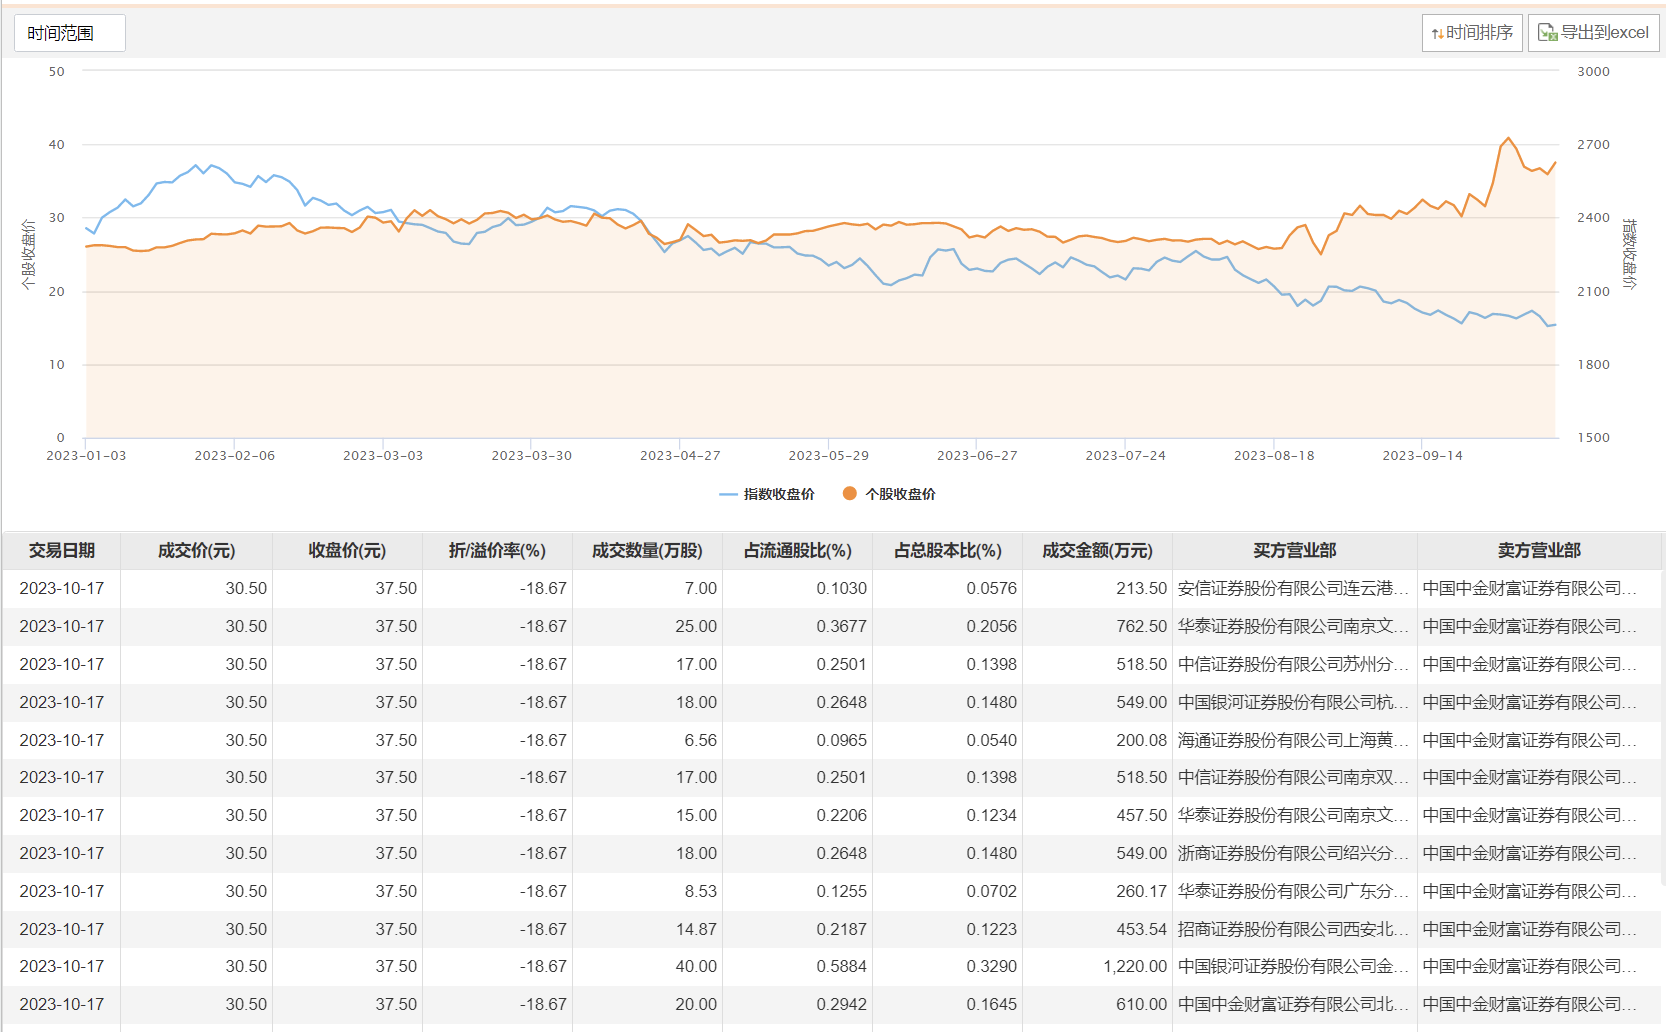Screen dimensions: 1666x1032
Task: Click the orange circle marker for 个股收盘价
Action: [849, 493]
